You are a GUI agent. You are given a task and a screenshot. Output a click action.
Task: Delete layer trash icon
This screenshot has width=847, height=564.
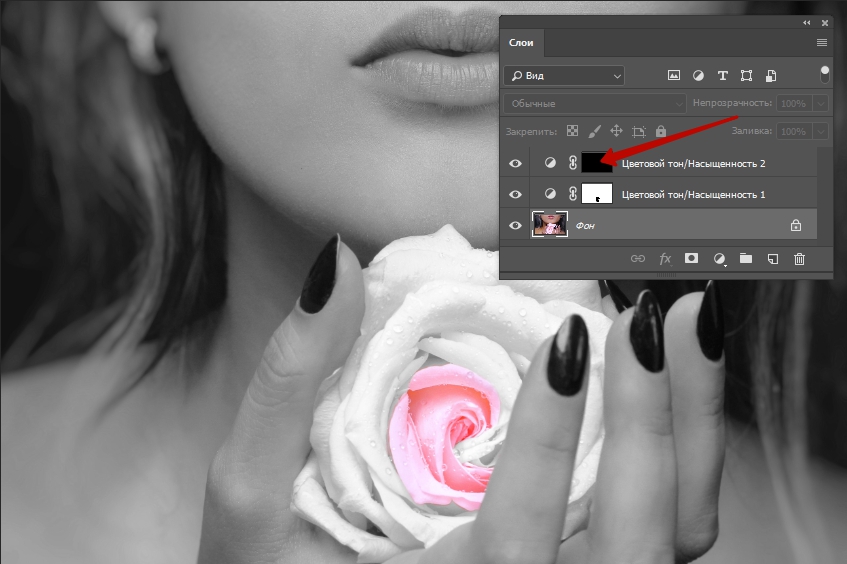tap(799, 259)
